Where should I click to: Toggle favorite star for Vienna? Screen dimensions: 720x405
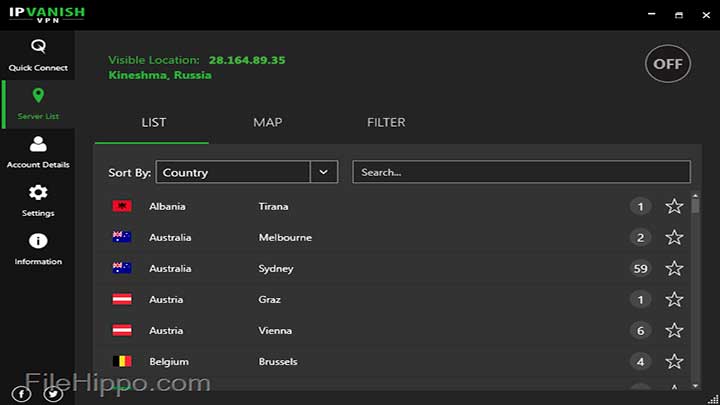tap(674, 331)
